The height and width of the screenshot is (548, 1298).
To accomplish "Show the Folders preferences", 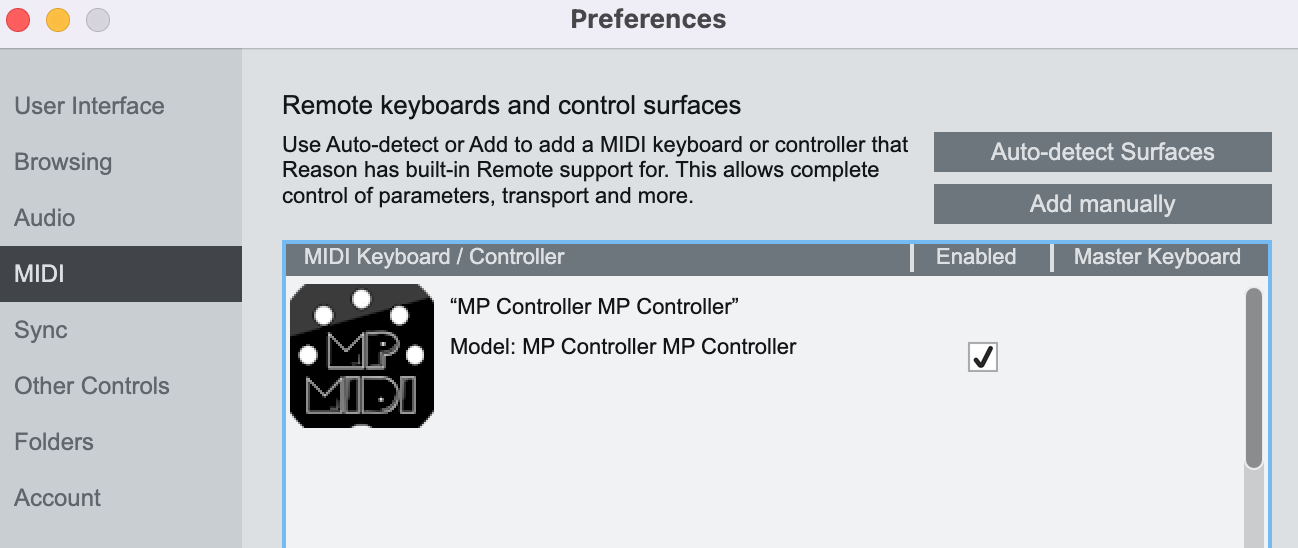I will 54,442.
